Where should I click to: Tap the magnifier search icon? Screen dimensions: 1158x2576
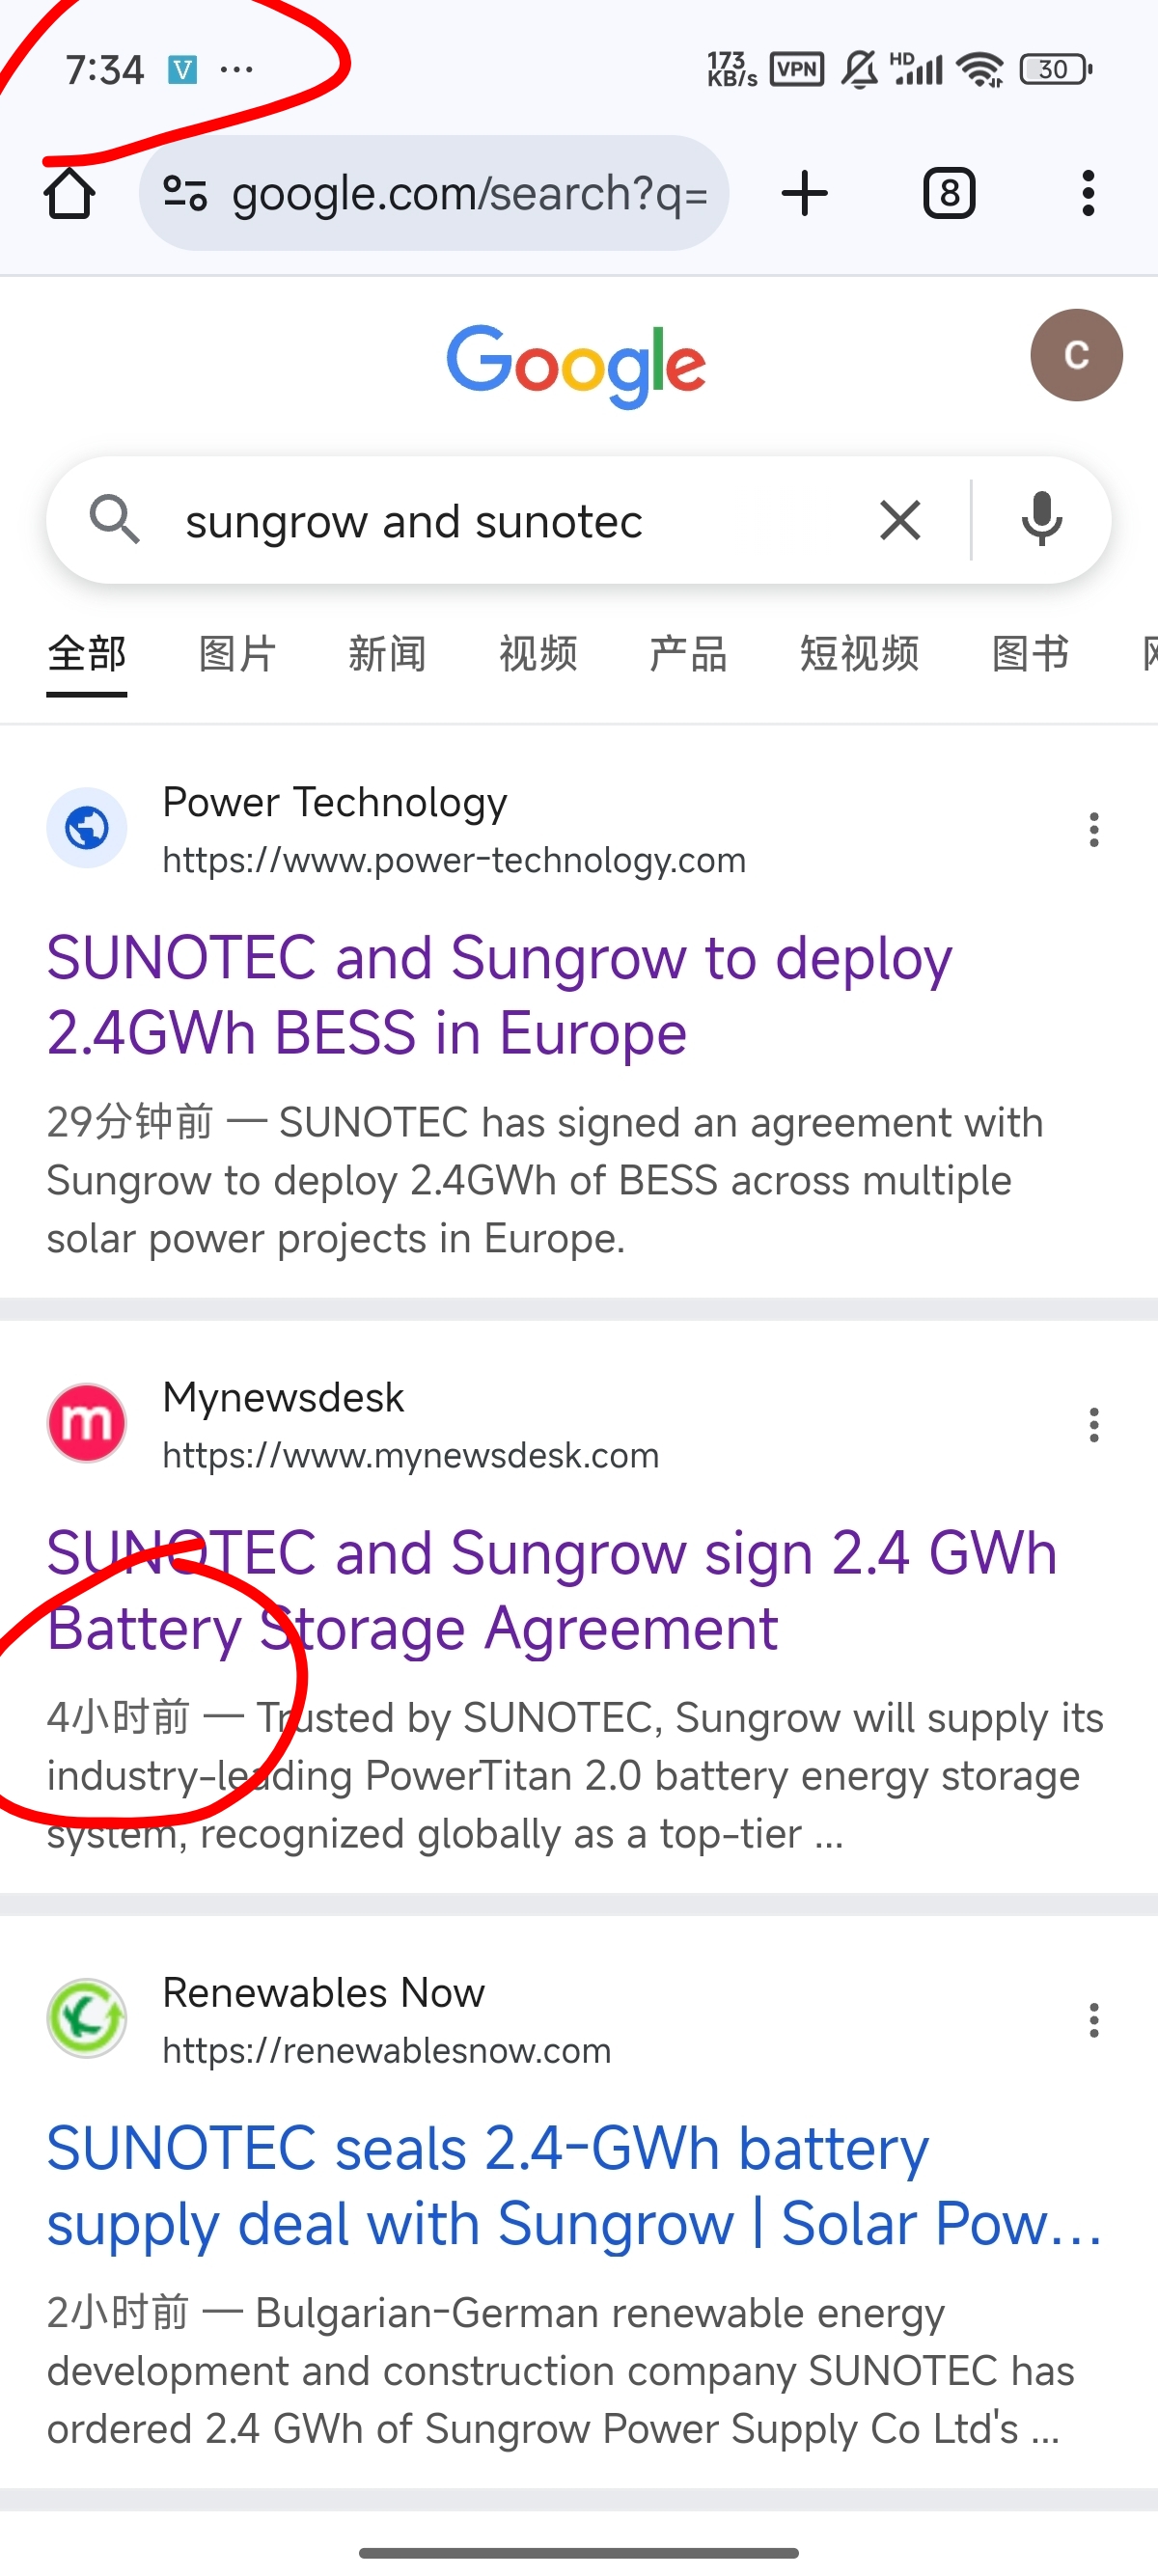pyautogui.click(x=114, y=520)
